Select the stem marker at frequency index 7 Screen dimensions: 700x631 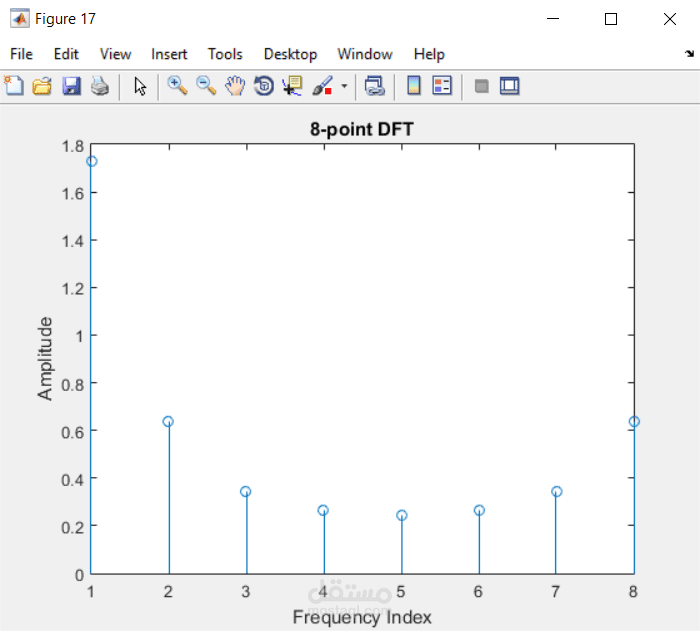point(556,491)
